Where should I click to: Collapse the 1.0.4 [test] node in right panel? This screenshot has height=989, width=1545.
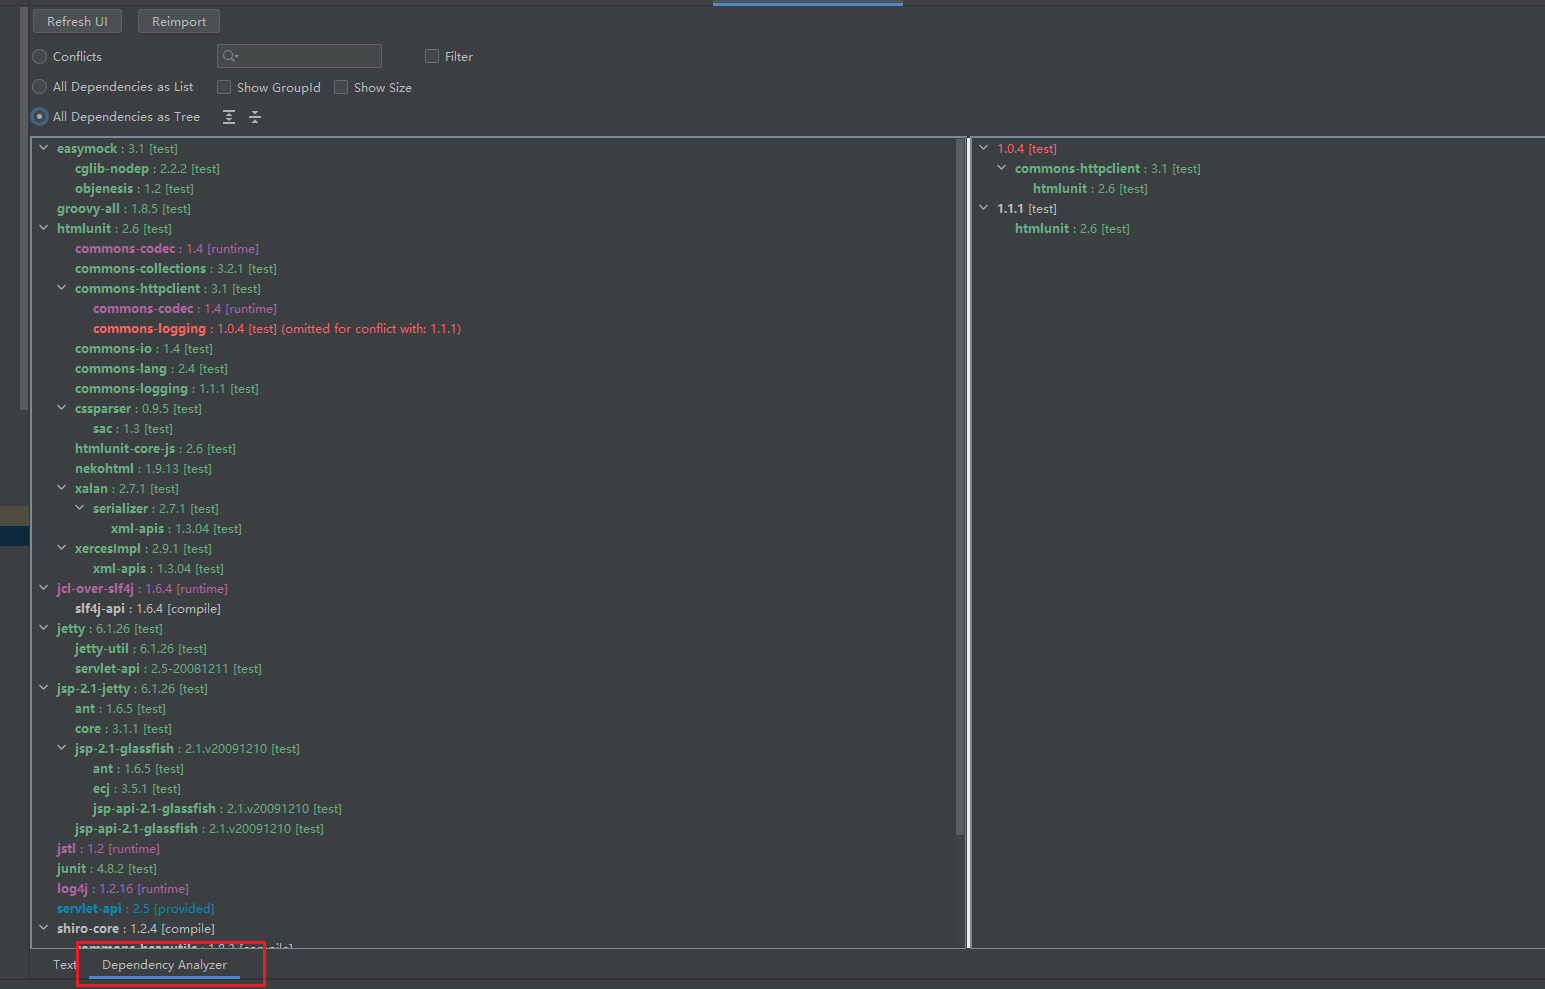pos(983,148)
